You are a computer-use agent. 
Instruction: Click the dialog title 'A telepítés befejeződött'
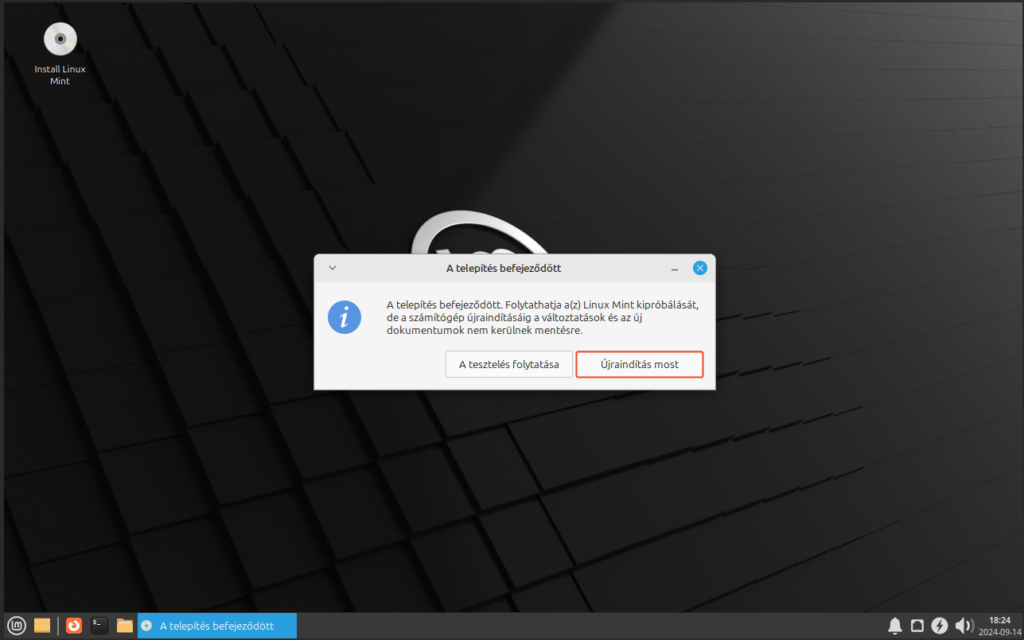[504, 268]
